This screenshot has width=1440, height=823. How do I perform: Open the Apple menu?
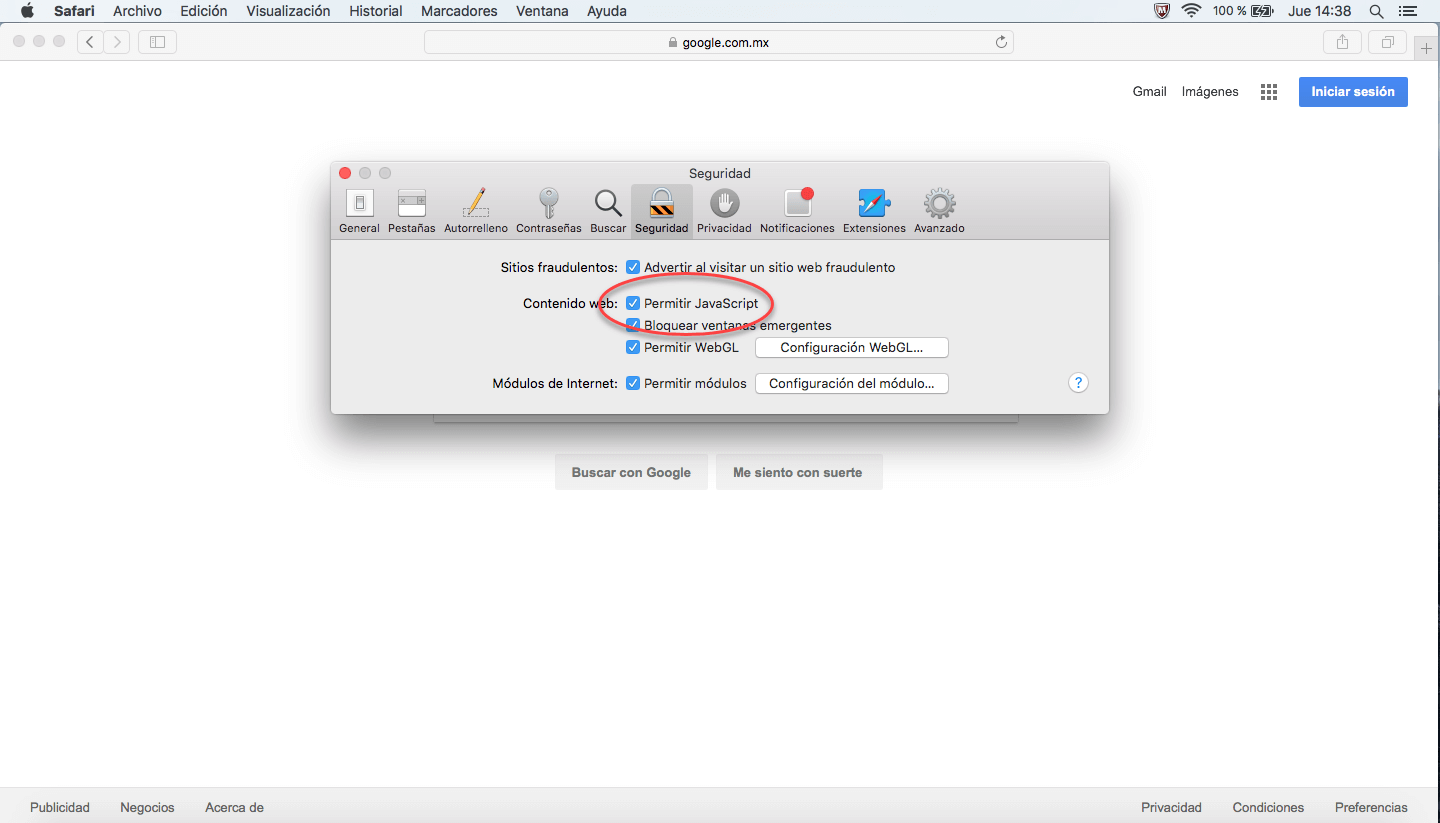click(27, 11)
